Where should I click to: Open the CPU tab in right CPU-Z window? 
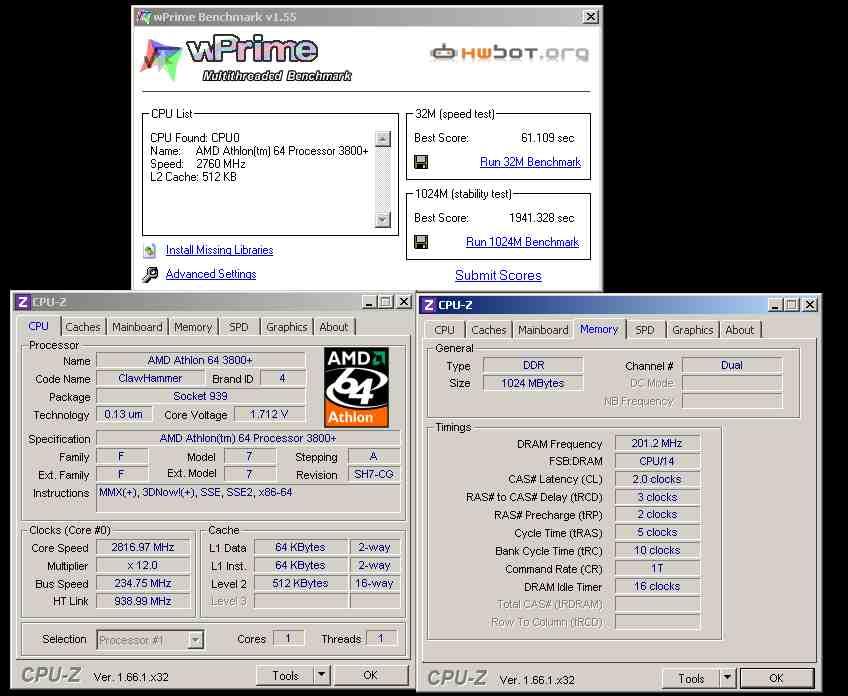tap(445, 330)
